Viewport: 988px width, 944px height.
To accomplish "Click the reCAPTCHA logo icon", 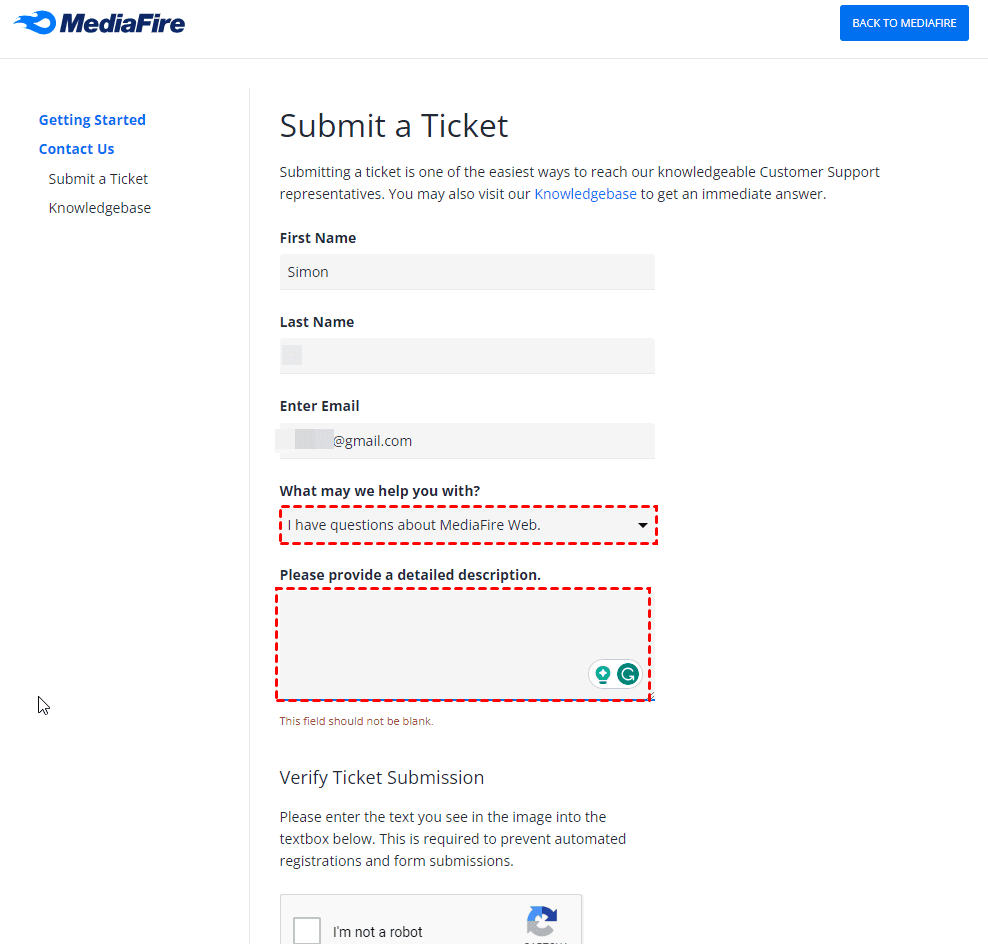I will (541, 922).
